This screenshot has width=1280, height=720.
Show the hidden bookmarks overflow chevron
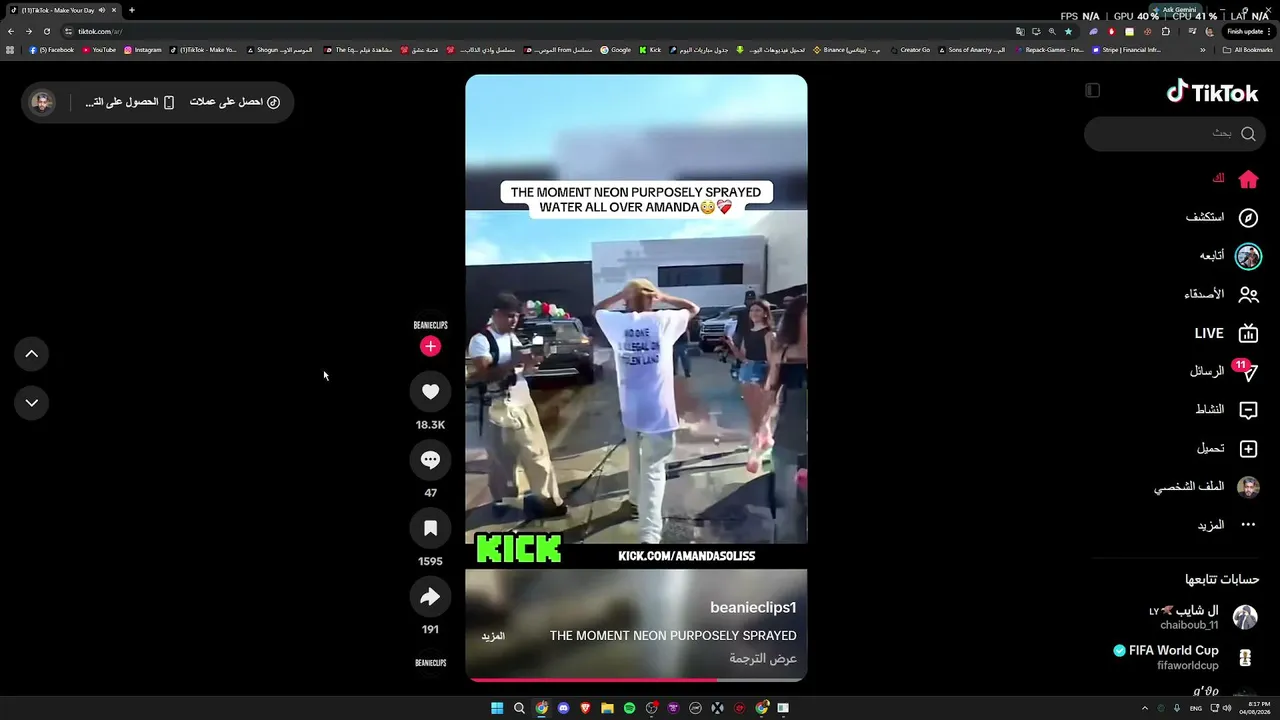(x=1203, y=49)
